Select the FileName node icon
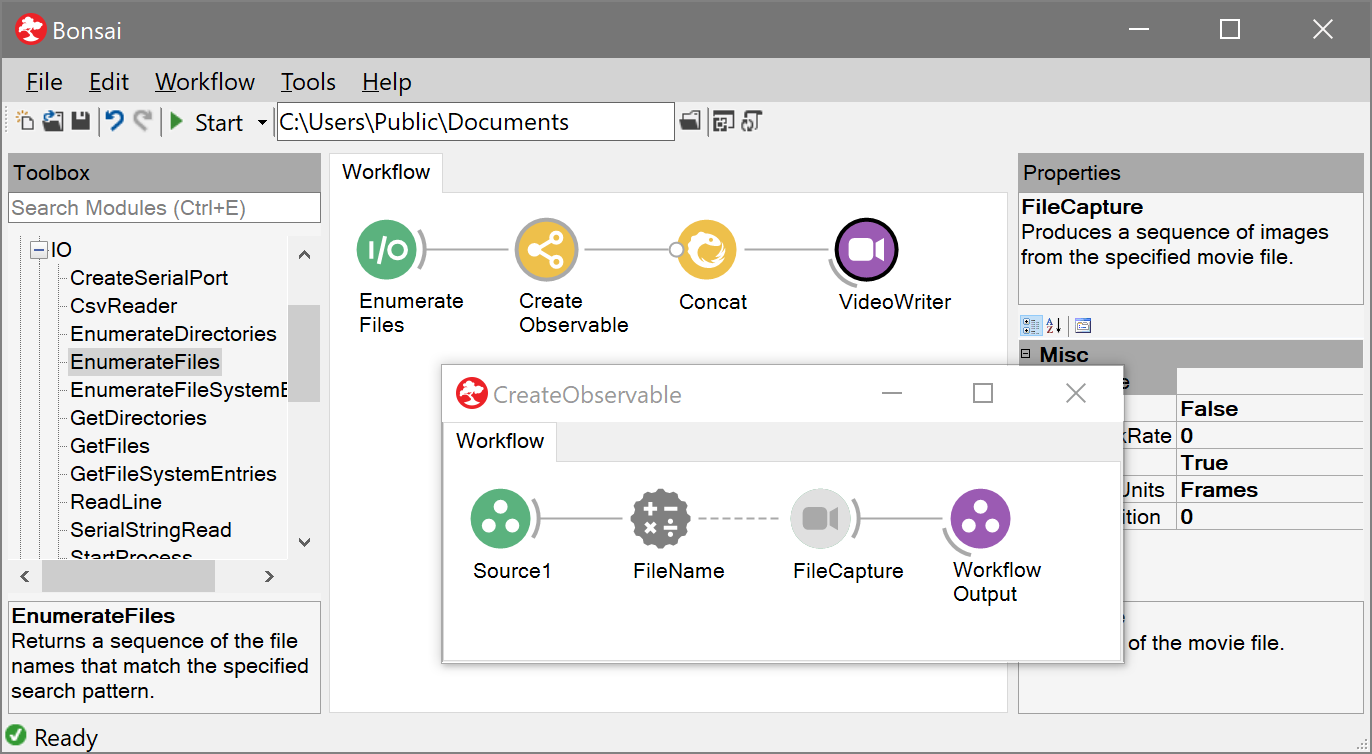The image size is (1372, 754). [x=661, y=519]
